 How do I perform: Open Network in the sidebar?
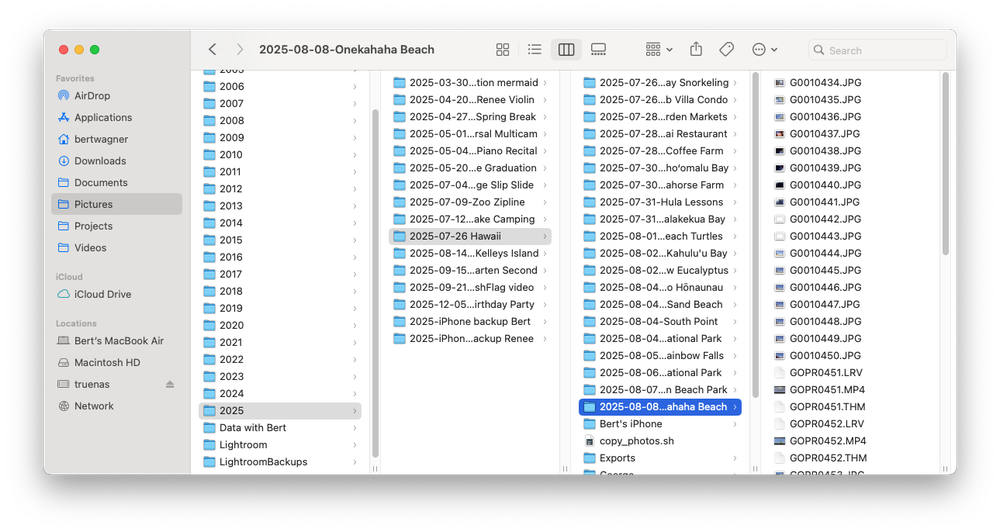pos(117,406)
